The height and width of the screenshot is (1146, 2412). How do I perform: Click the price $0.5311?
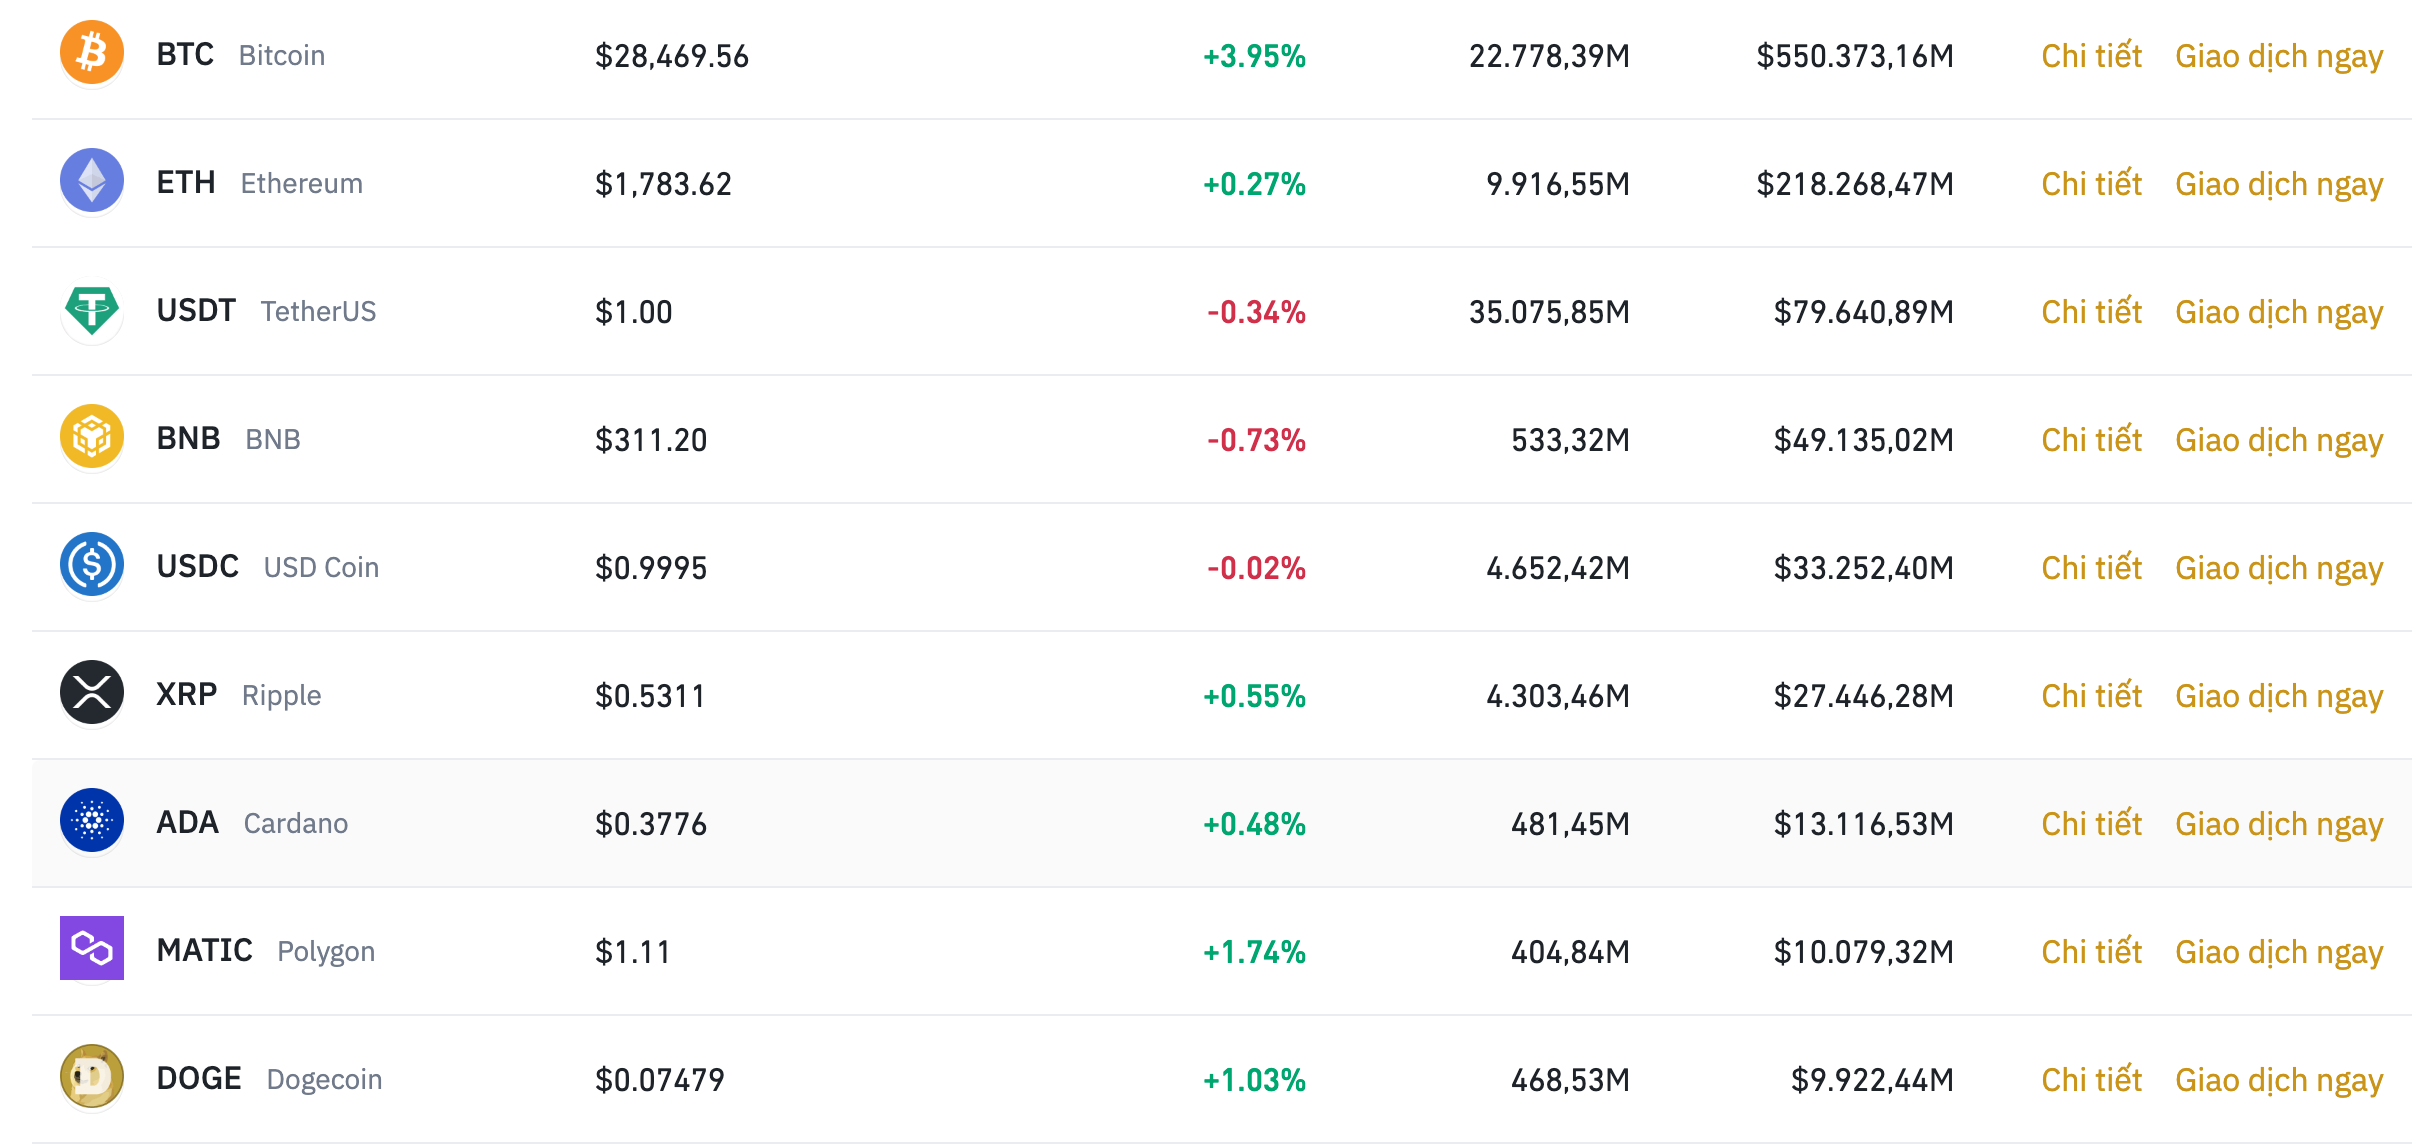(x=650, y=696)
